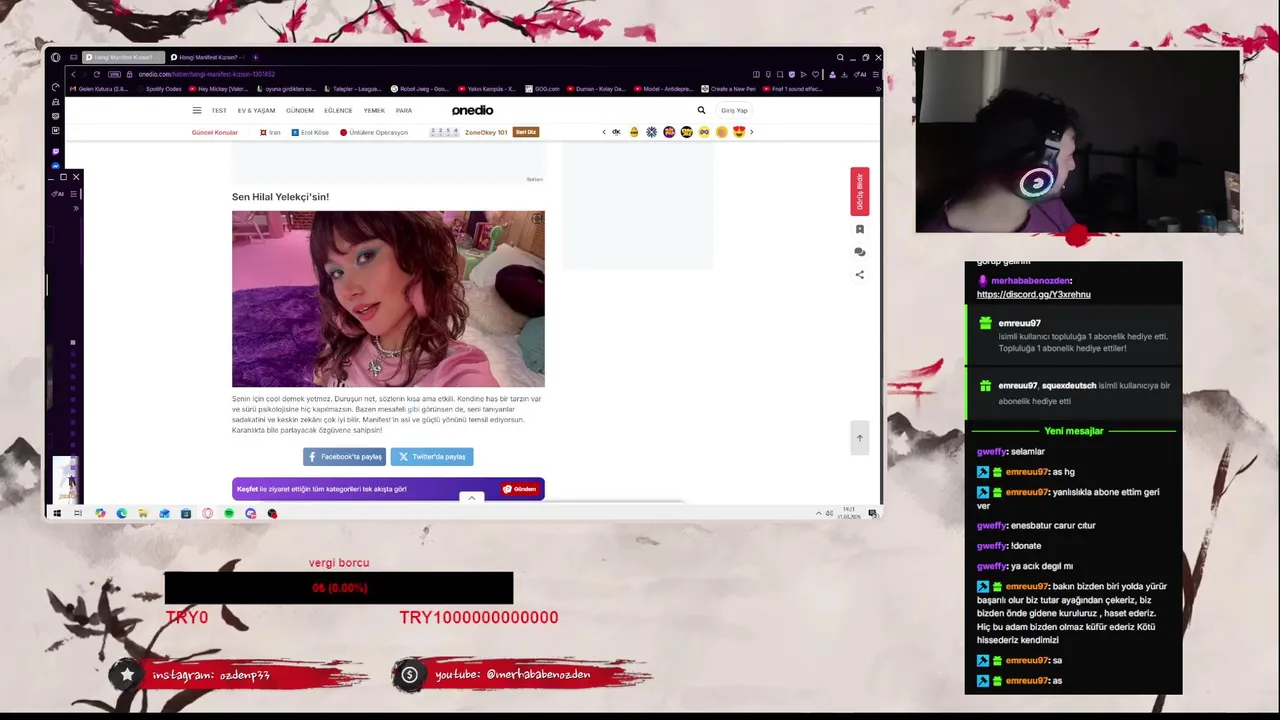Open the onedio hamburger menu

click(x=197, y=111)
